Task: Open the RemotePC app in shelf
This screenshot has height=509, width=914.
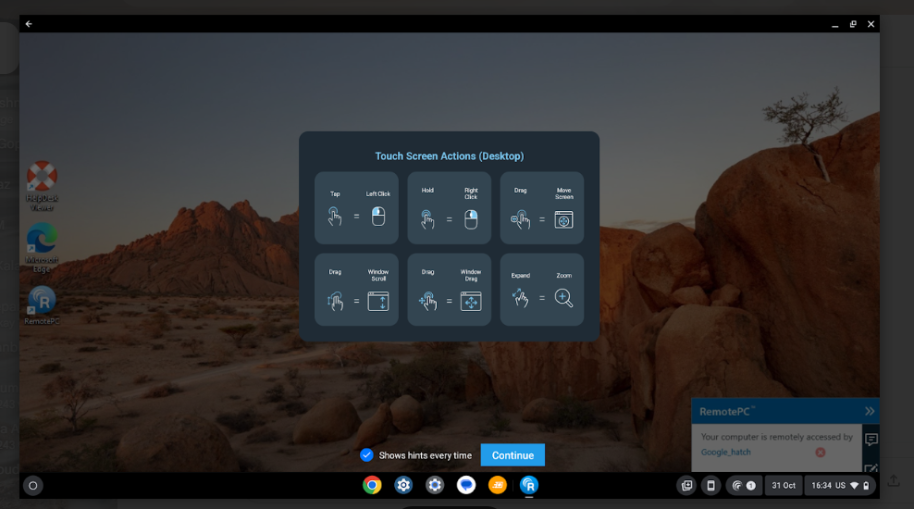Action: tap(529, 485)
